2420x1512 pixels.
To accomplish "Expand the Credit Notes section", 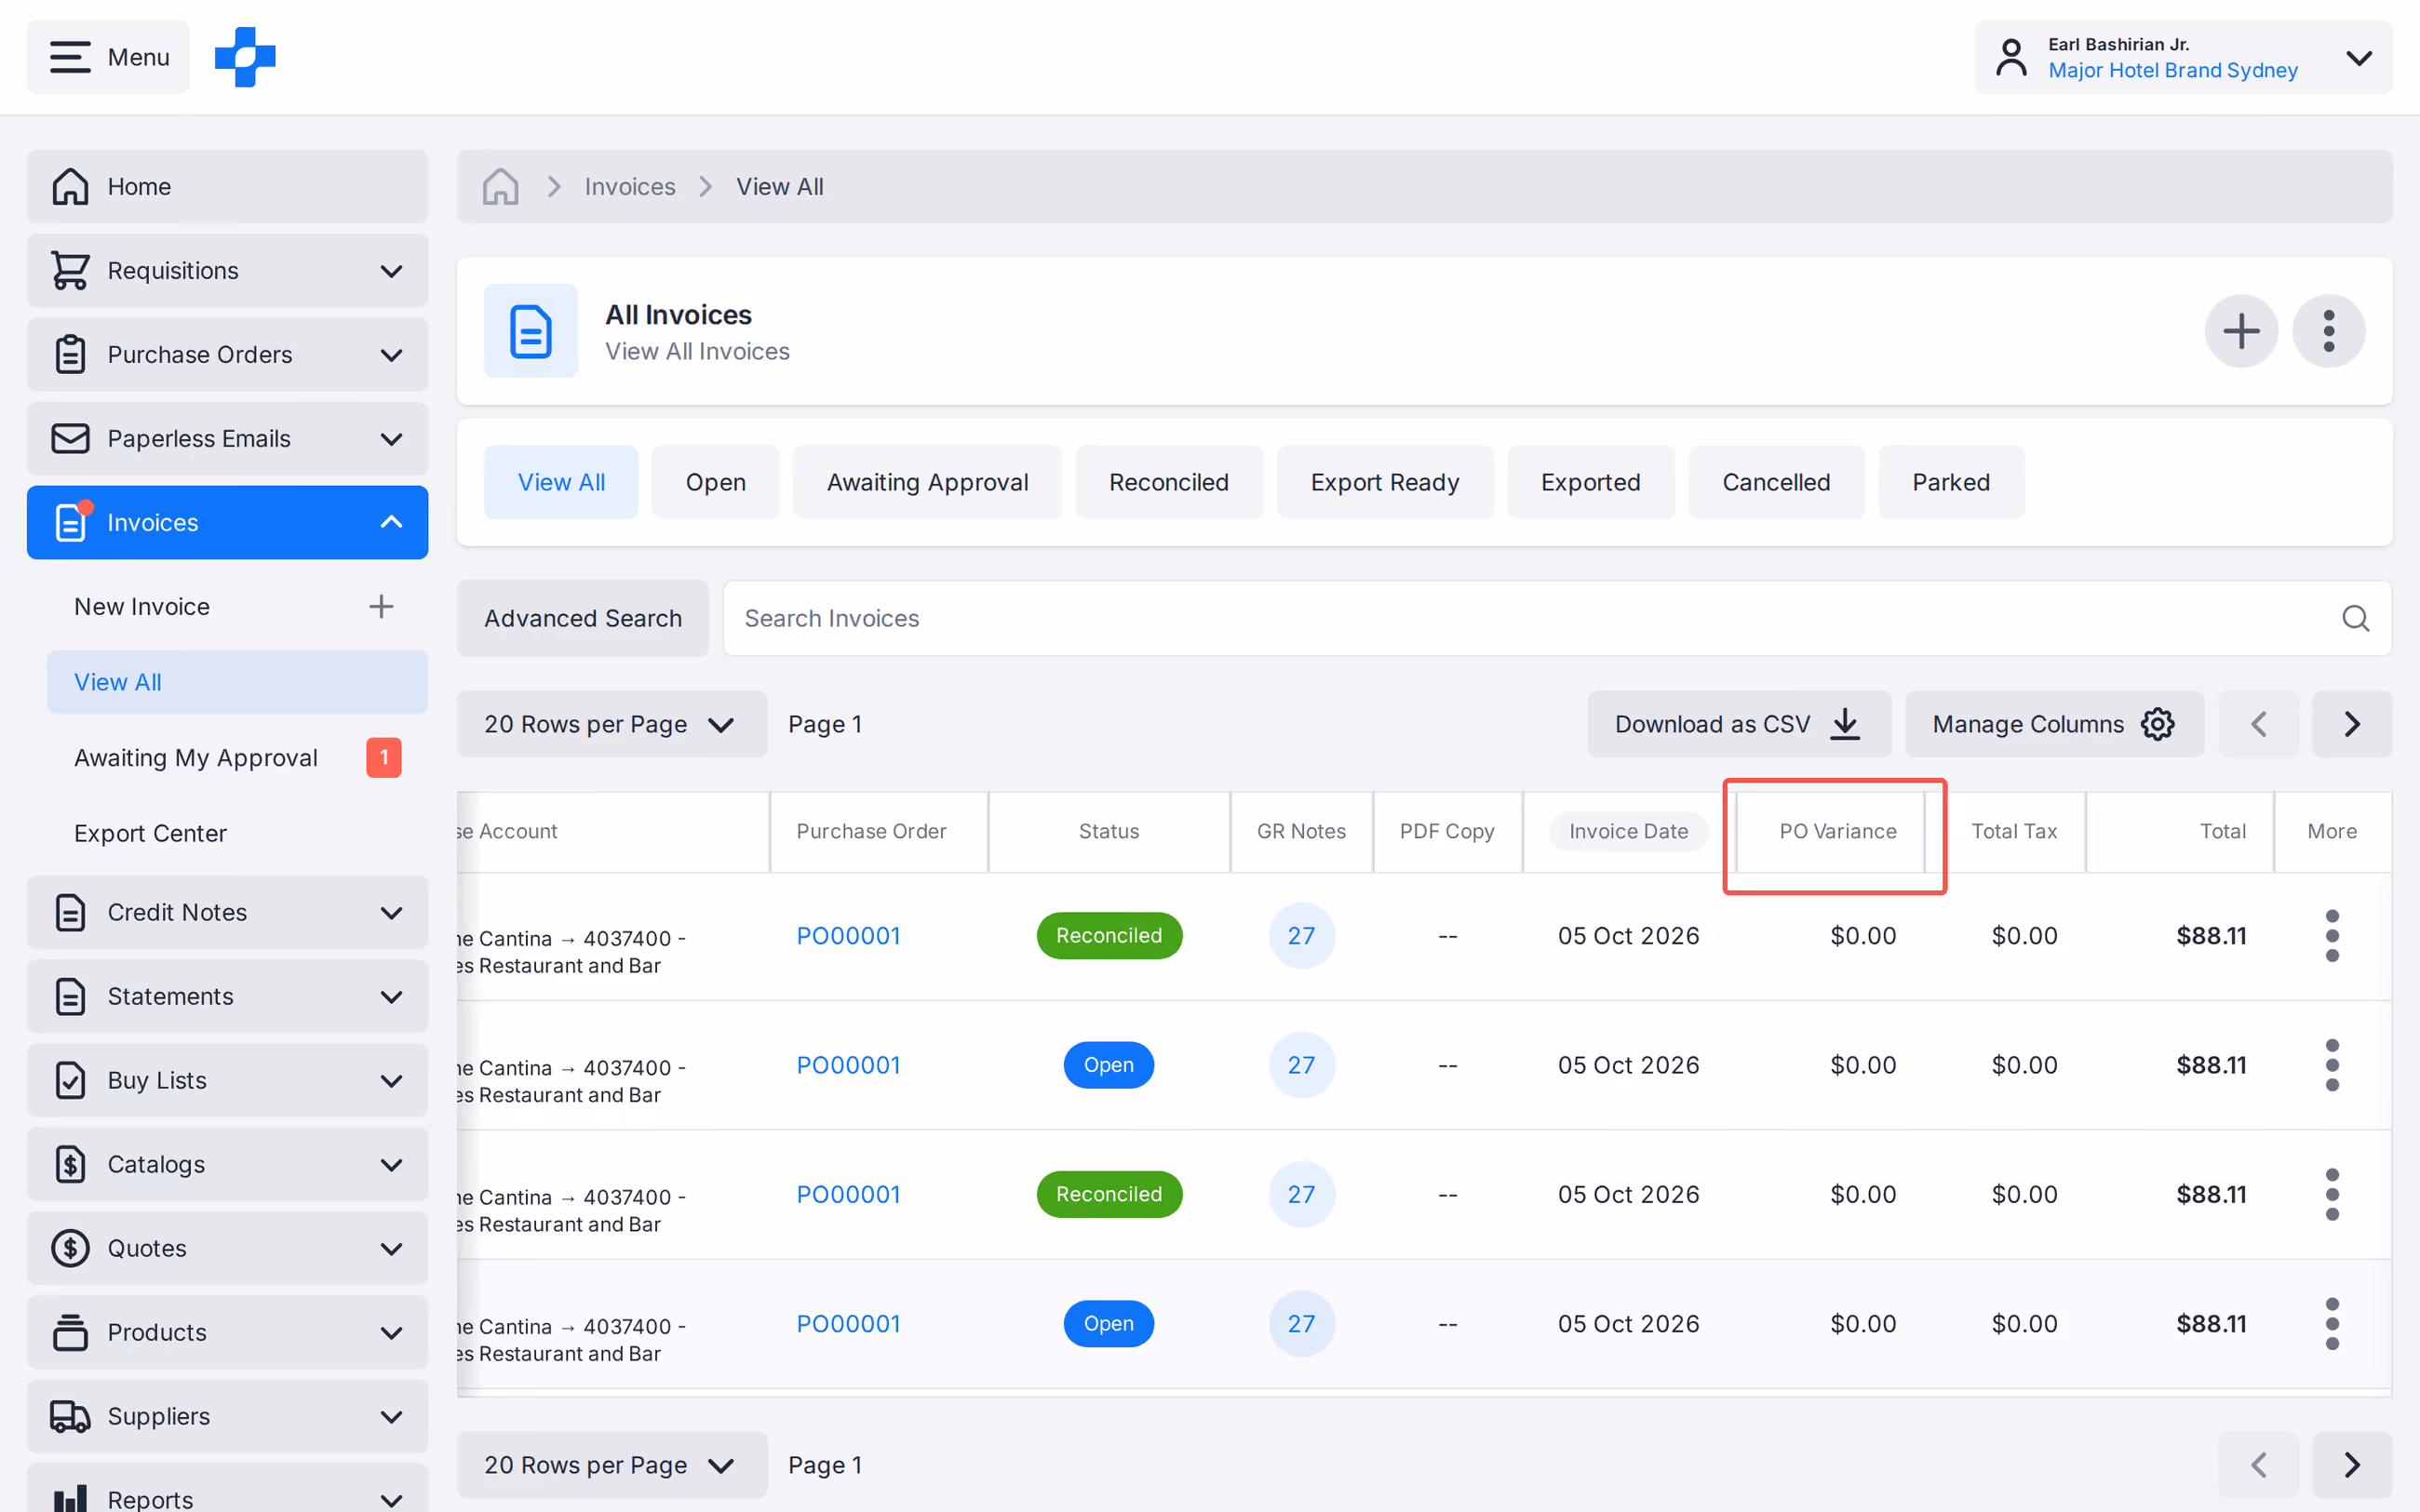I will point(227,912).
